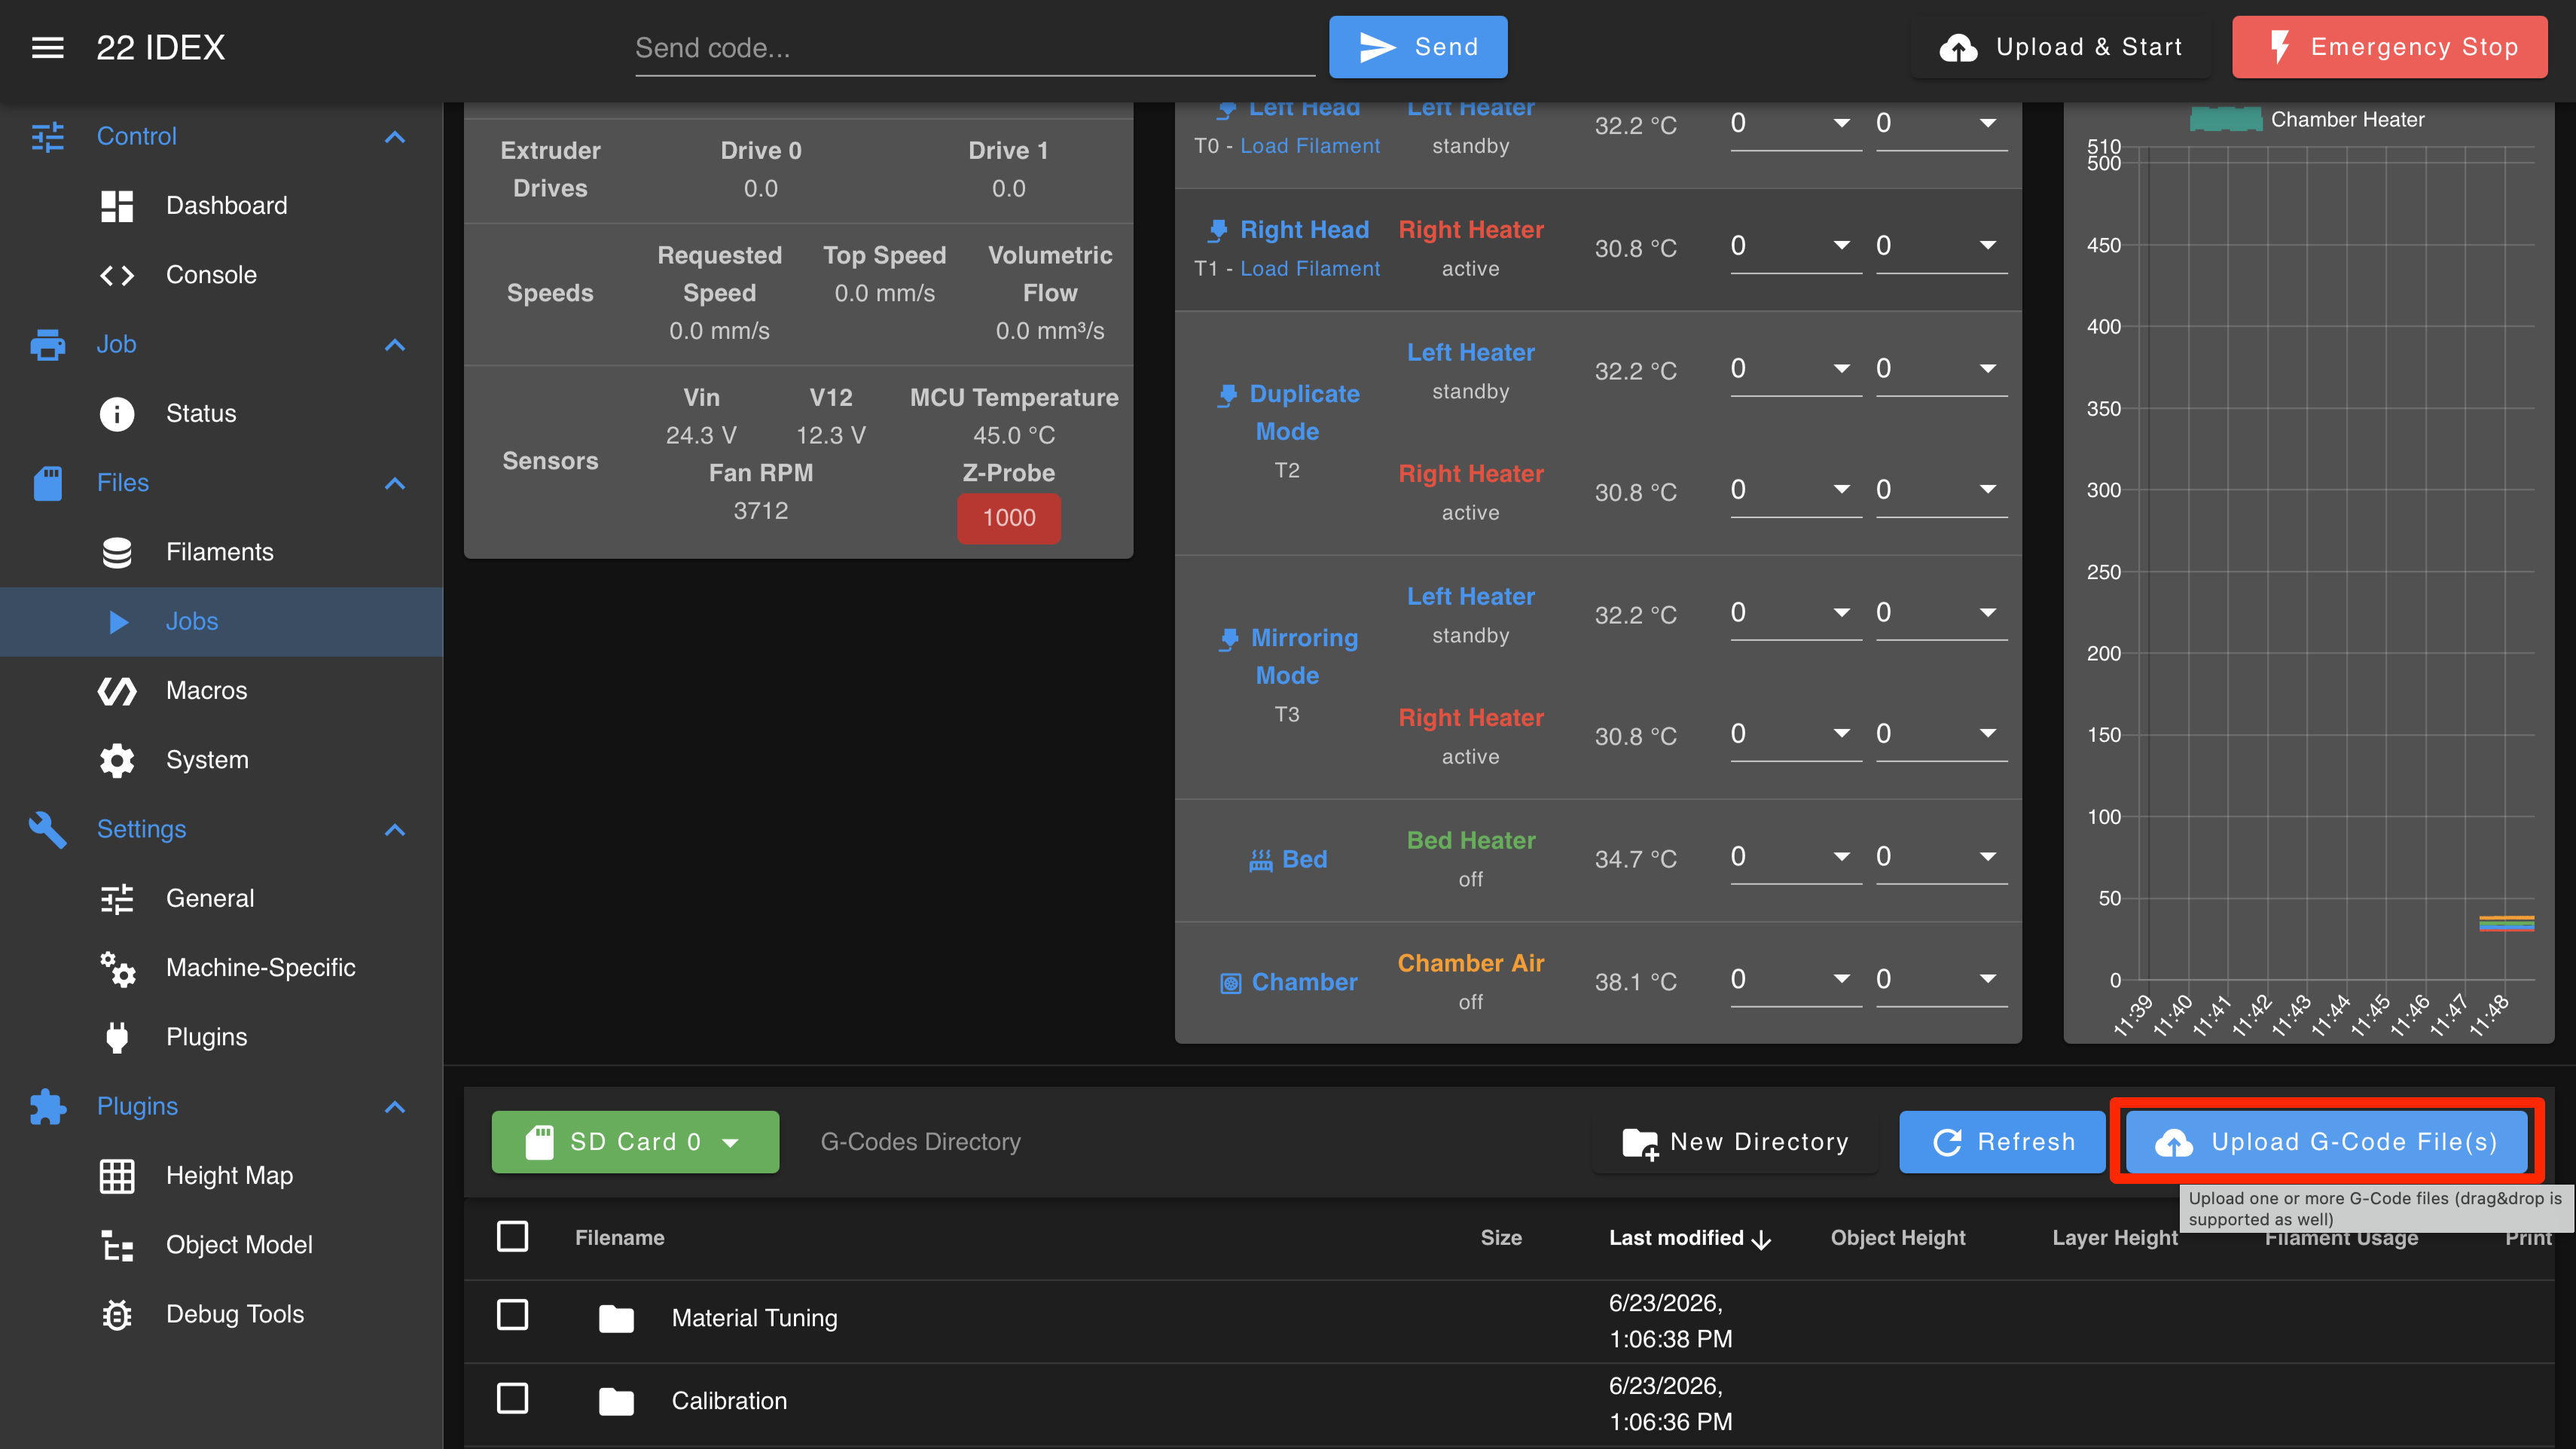This screenshot has width=2576, height=1449.
Task: Open the SD Card 0 dropdown
Action: pyautogui.click(x=635, y=1142)
